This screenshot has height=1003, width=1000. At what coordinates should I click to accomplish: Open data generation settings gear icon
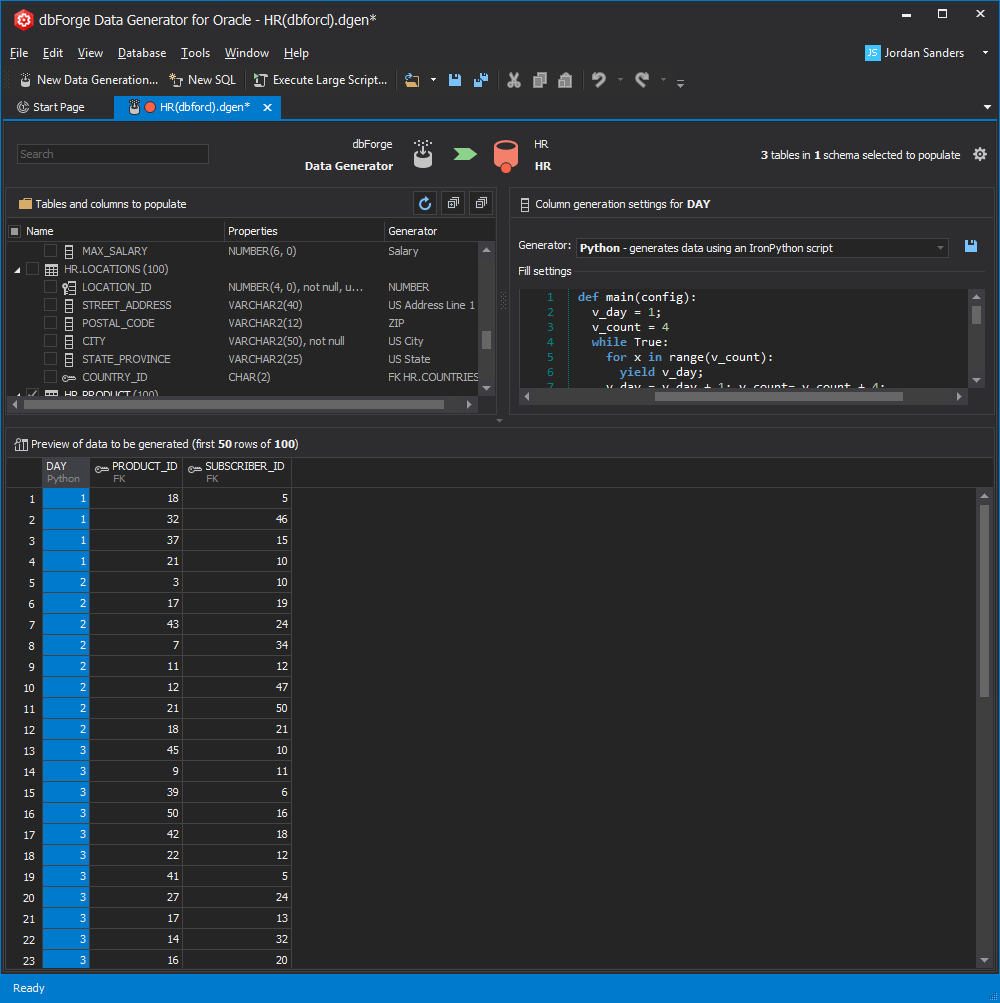click(x=980, y=154)
